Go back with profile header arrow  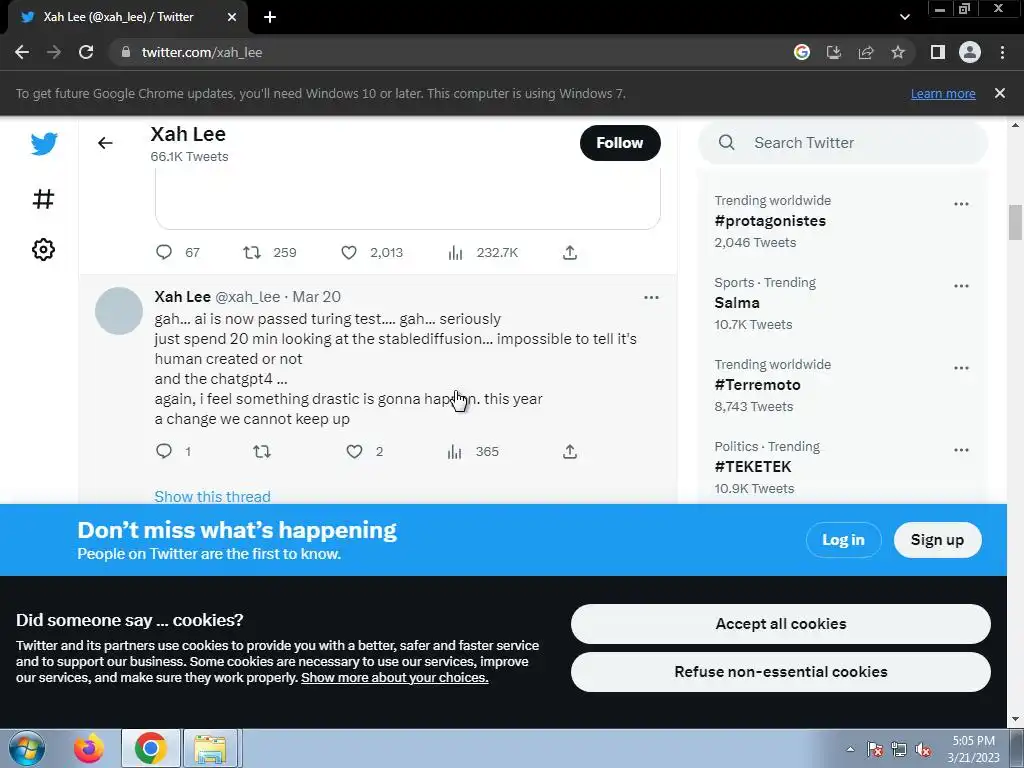pyautogui.click(x=105, y=143)
